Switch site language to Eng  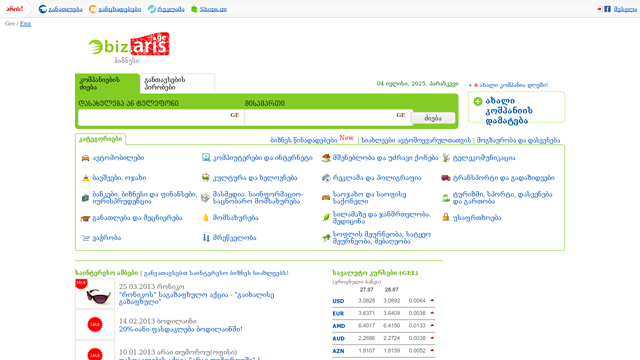[25, 24]
